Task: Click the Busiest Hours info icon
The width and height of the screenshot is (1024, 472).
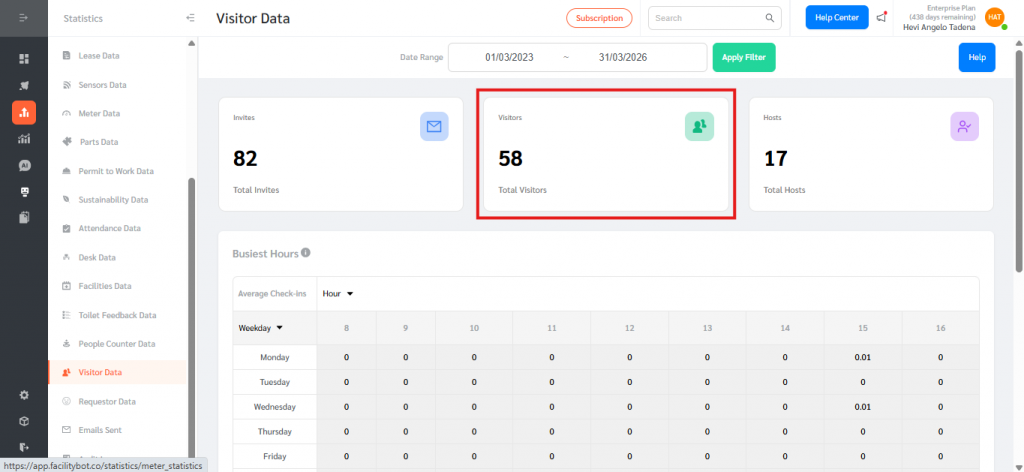Action: click(x=306, y=253)
